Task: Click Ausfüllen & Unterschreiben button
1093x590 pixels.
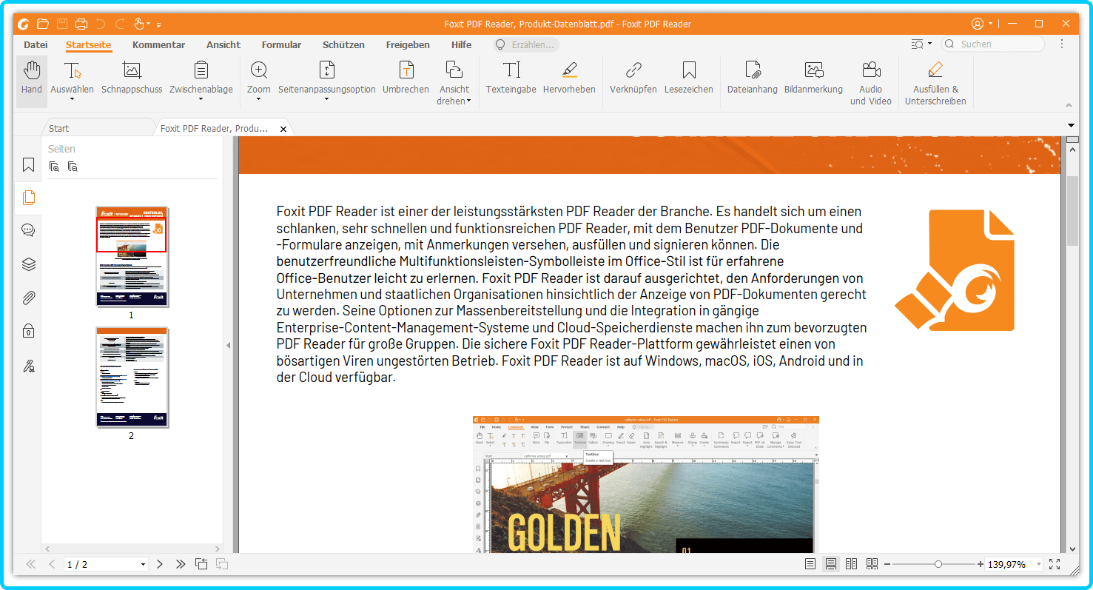Action: 935,80
